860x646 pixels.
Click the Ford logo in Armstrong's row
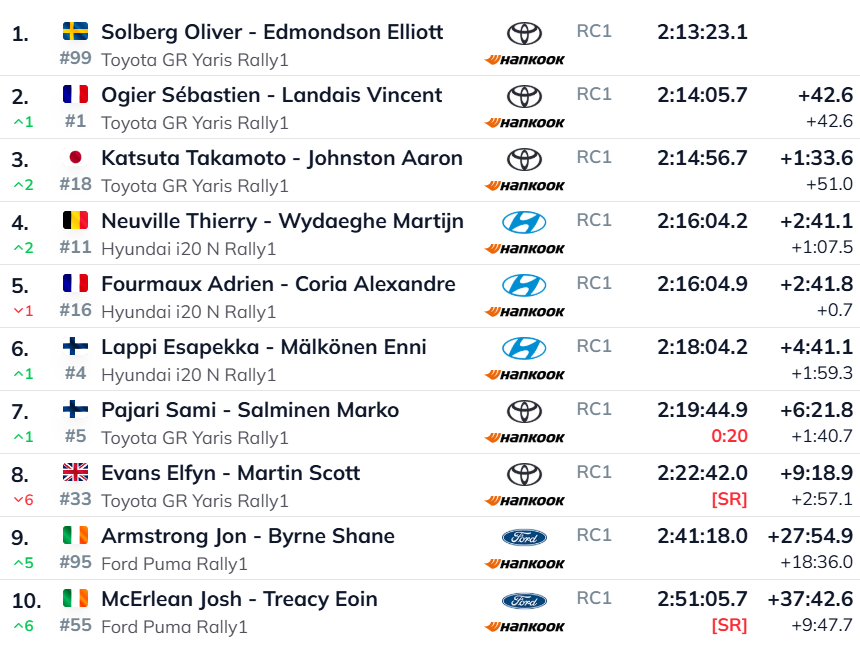tap(524, 537)
